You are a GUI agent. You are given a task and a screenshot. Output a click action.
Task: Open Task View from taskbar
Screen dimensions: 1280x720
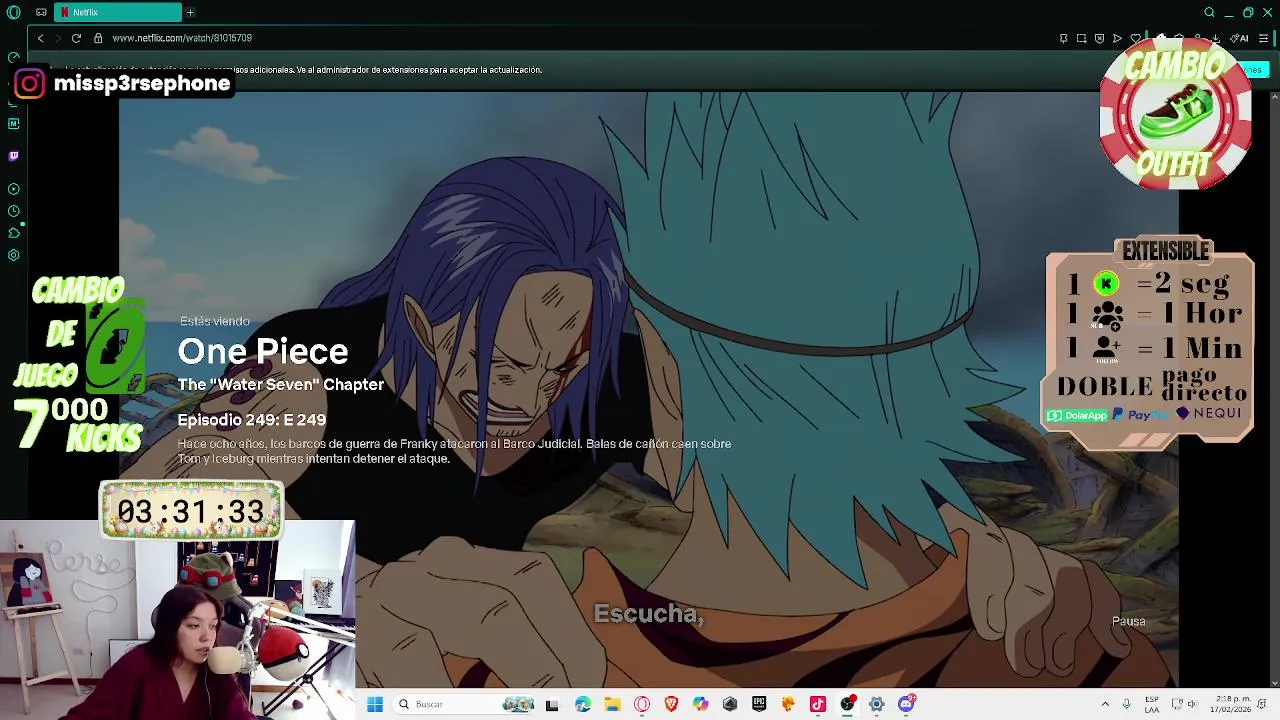click(552, 704)
